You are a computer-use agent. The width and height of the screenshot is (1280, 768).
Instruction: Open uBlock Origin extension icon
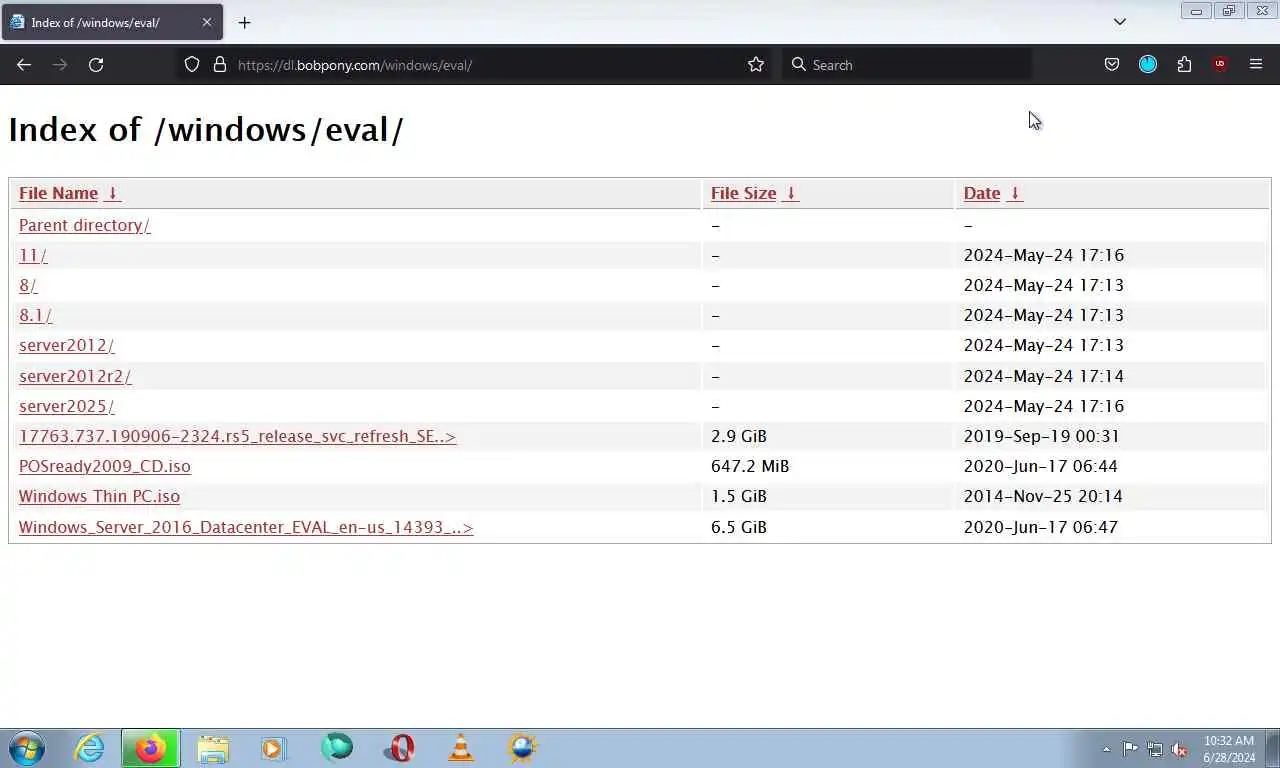pyautogui.click(x=1220, y=64)
